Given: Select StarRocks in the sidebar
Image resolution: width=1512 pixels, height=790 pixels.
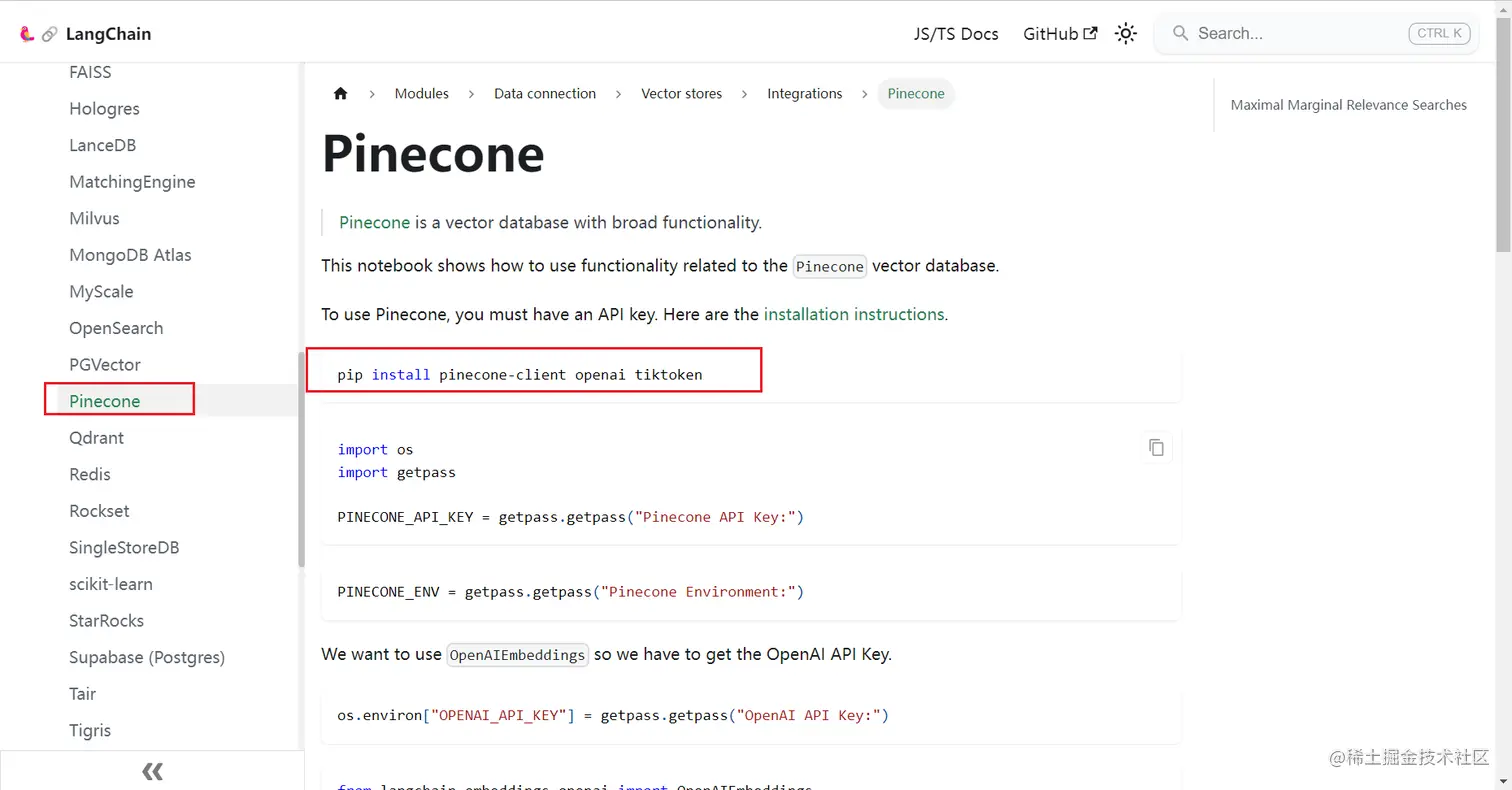Looking at the screenshot, I should point(106,621).
